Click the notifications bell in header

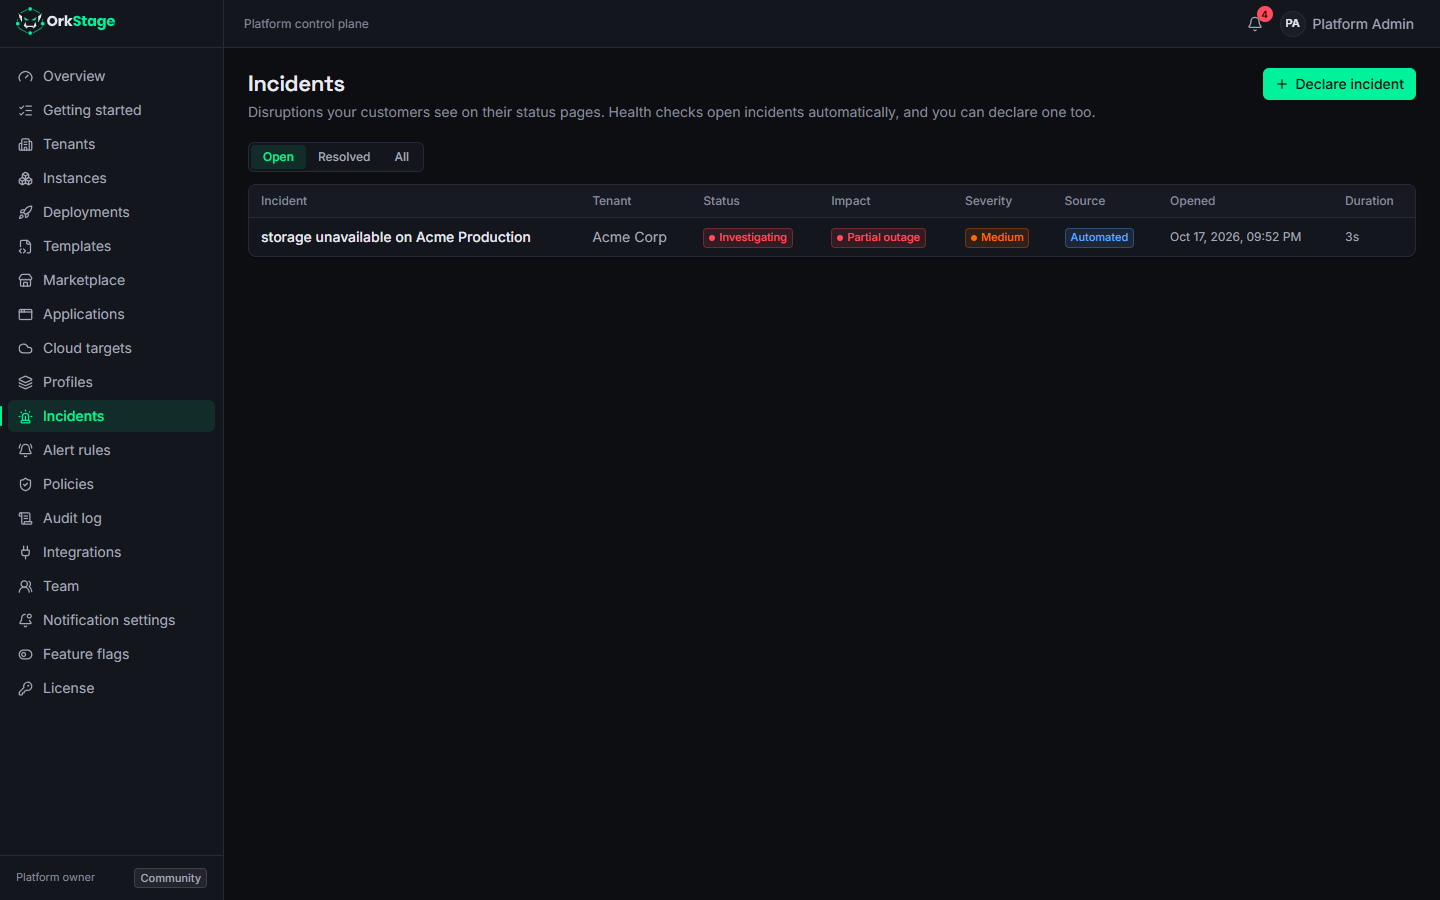[x=1255, y=24]
